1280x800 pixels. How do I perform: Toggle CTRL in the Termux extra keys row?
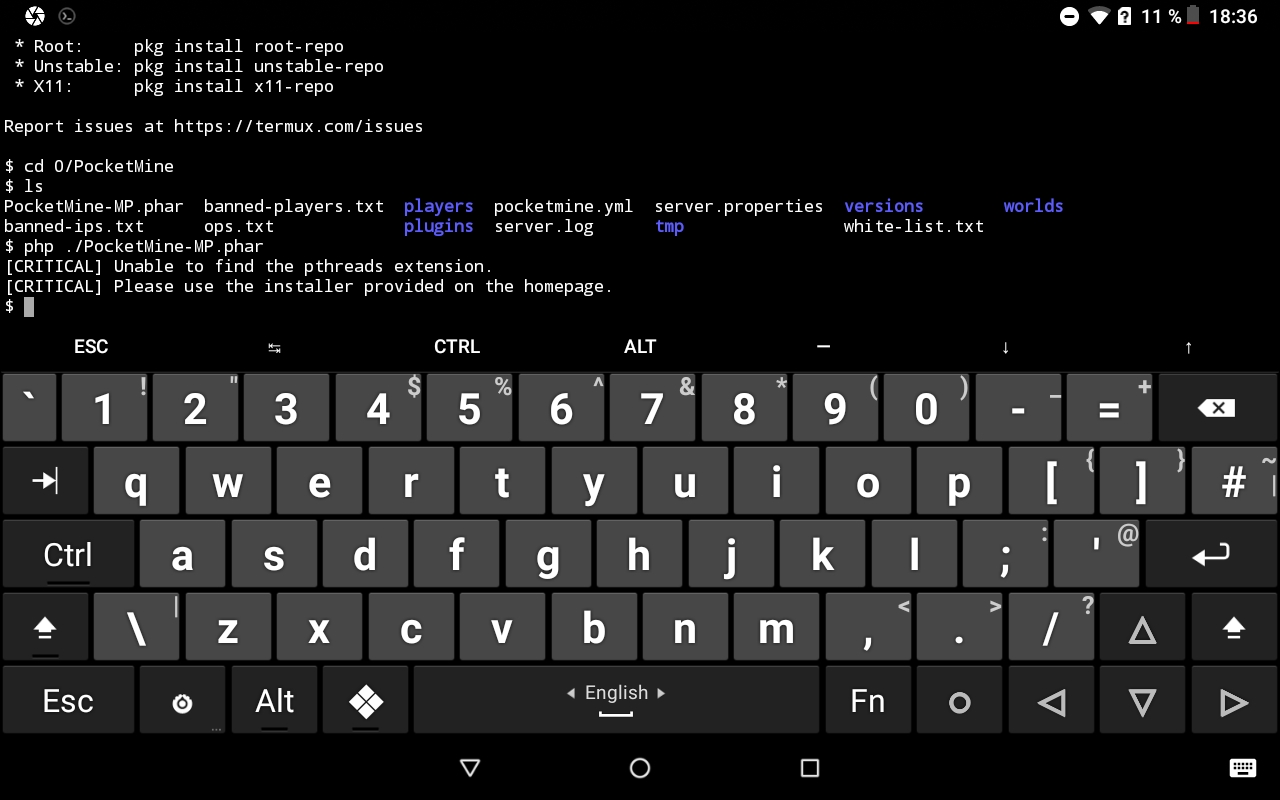457,347
